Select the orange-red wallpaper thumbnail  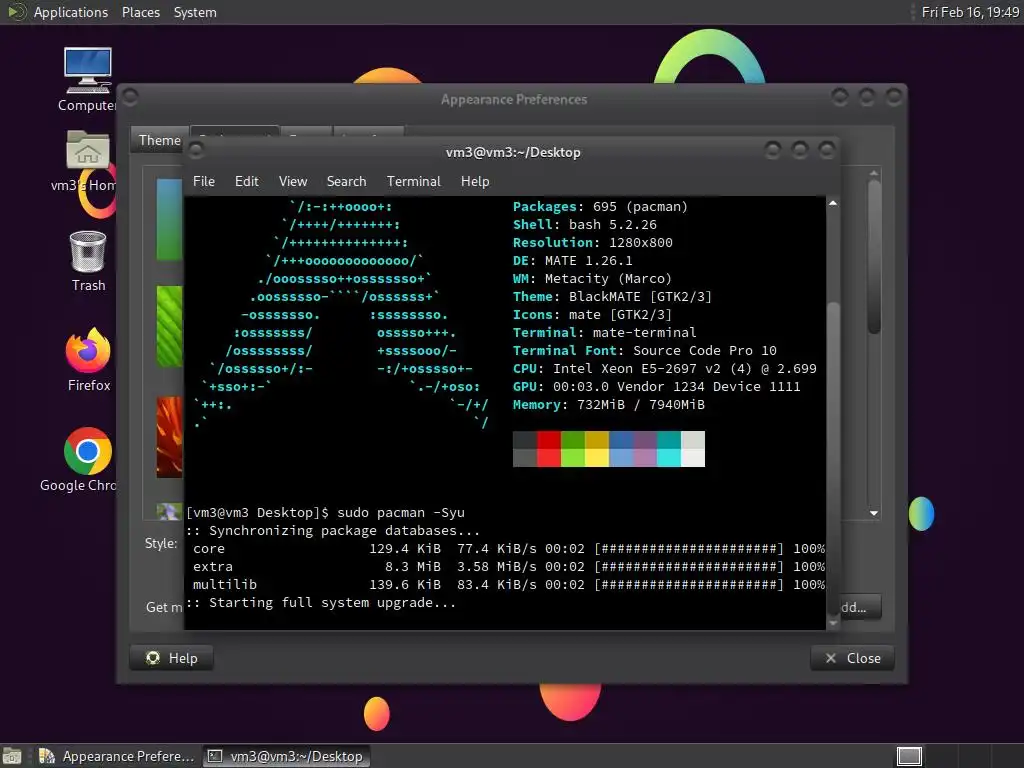[169, 436]
